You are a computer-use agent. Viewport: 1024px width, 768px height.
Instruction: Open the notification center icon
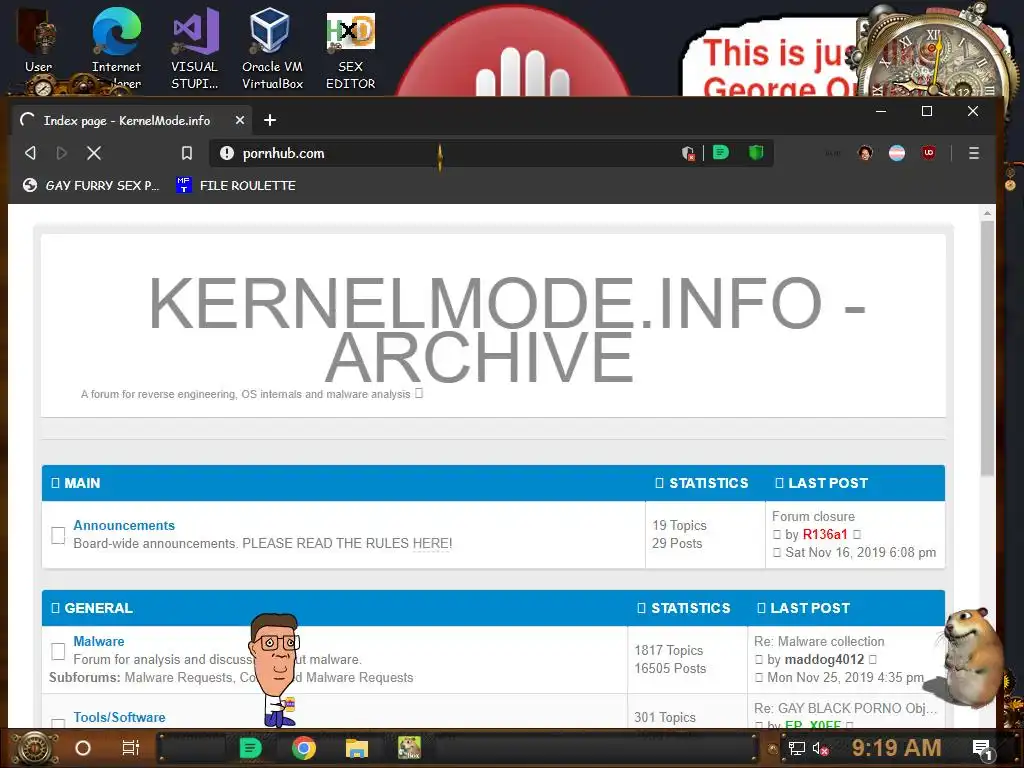981,748
